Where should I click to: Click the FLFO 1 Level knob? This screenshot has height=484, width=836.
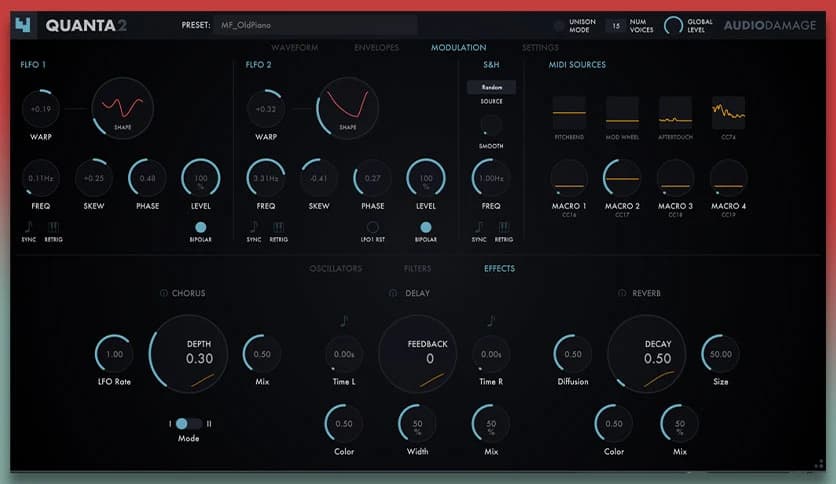pyautogui.click(x=200, y=178)
